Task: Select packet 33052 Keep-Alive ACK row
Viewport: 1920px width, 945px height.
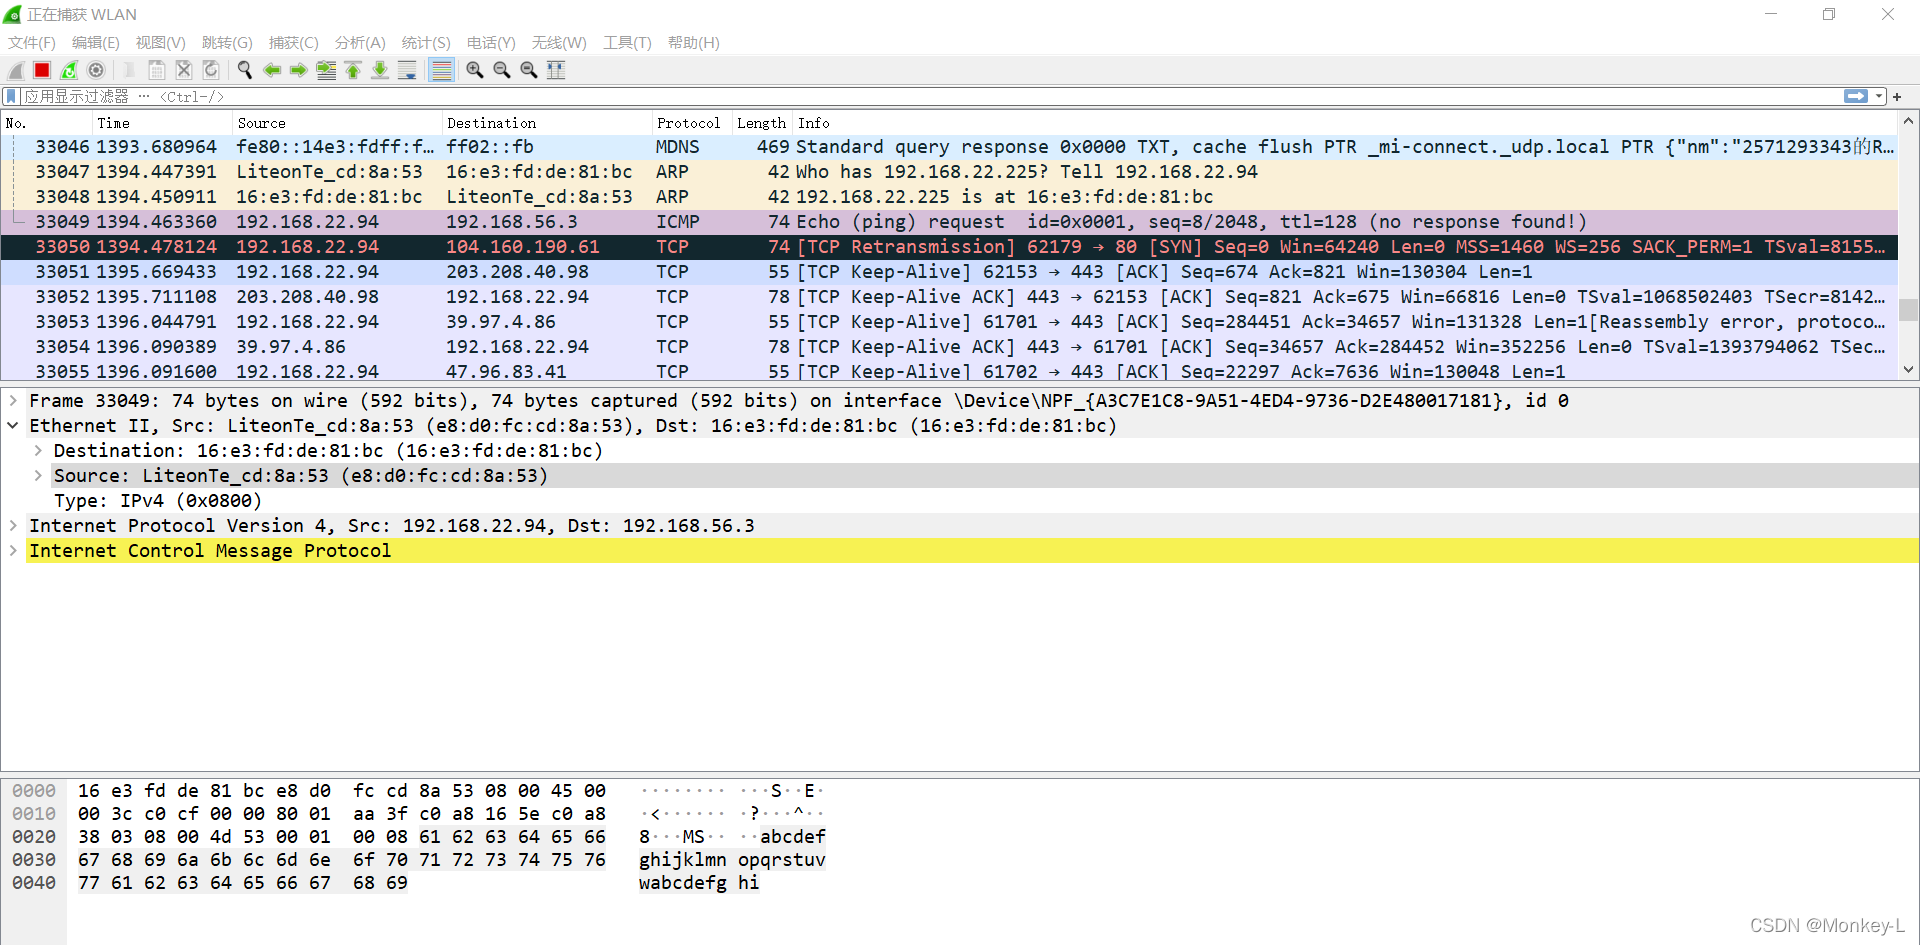Action: coord(950,296)
